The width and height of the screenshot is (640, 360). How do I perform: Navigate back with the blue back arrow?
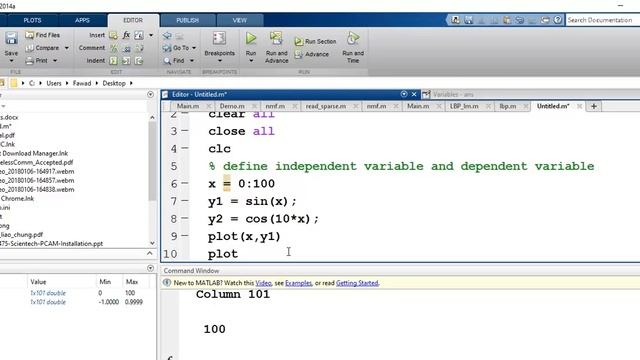(x=167, y=36)
